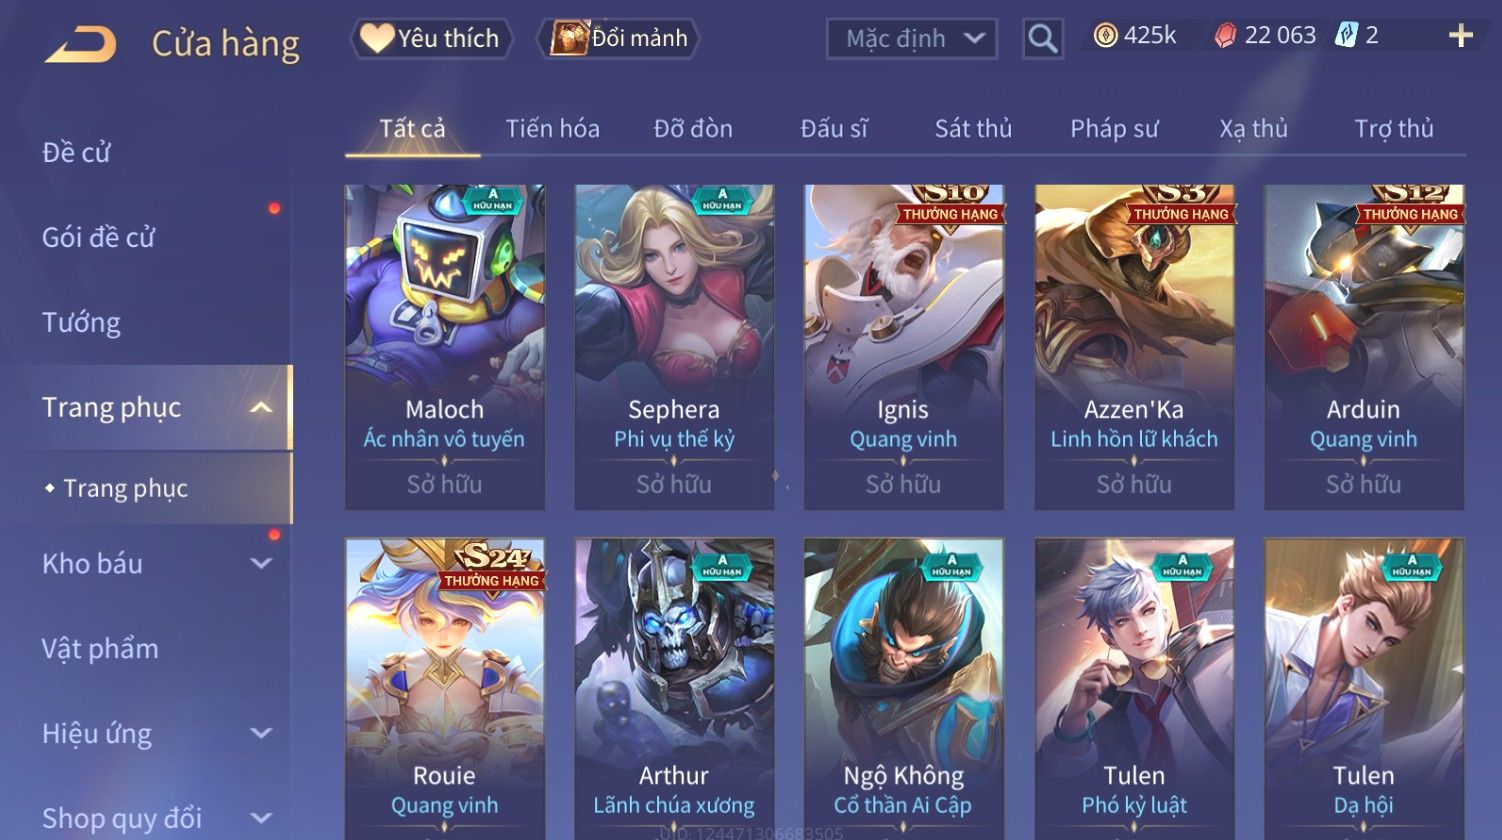Expand the Hiệu ứng sidebar section
The width and height of the screenshot is (1502, 840).
(261, 733)
